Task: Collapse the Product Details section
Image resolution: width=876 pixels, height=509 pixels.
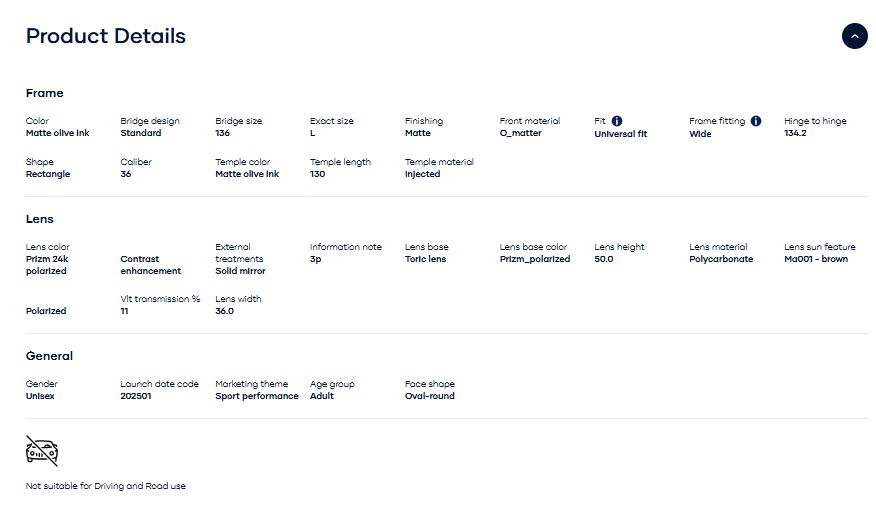Action: [854, 36]
